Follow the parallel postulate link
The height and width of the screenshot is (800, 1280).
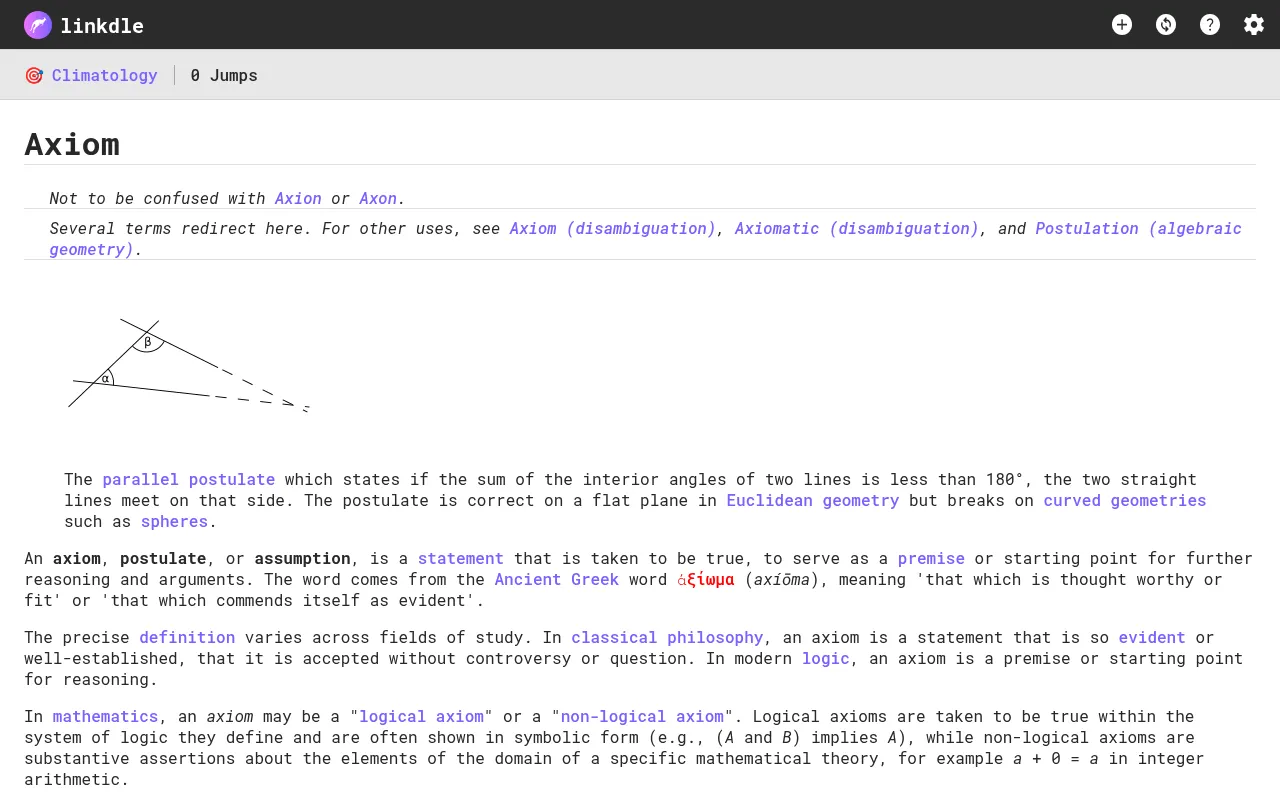[x=189, y=479]
